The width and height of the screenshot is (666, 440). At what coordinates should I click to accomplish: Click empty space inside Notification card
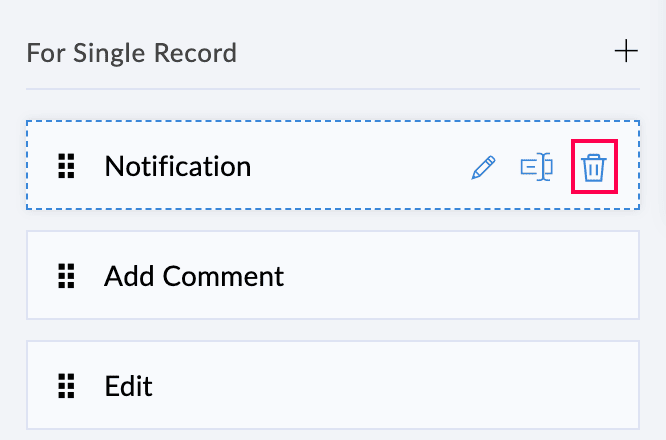point(360,167)
